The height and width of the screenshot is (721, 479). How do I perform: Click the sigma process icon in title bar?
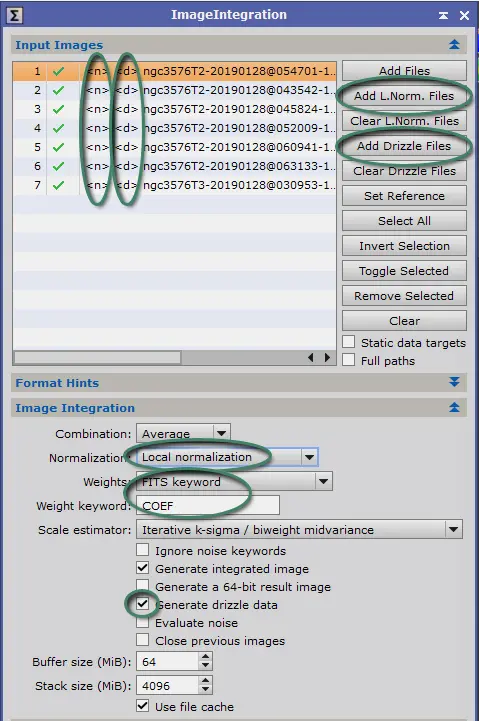tap(14, 15)
